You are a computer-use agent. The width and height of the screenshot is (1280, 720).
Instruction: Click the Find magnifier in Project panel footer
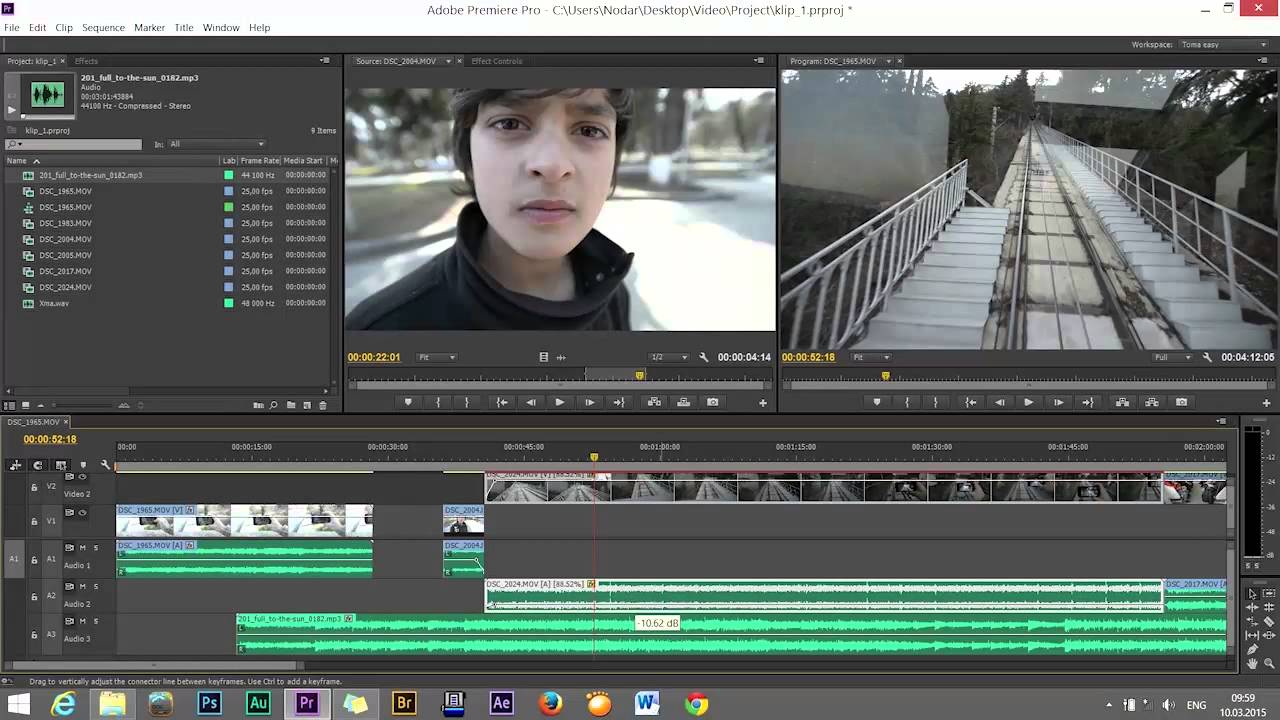pyautogui.click(x=273, y=405)
